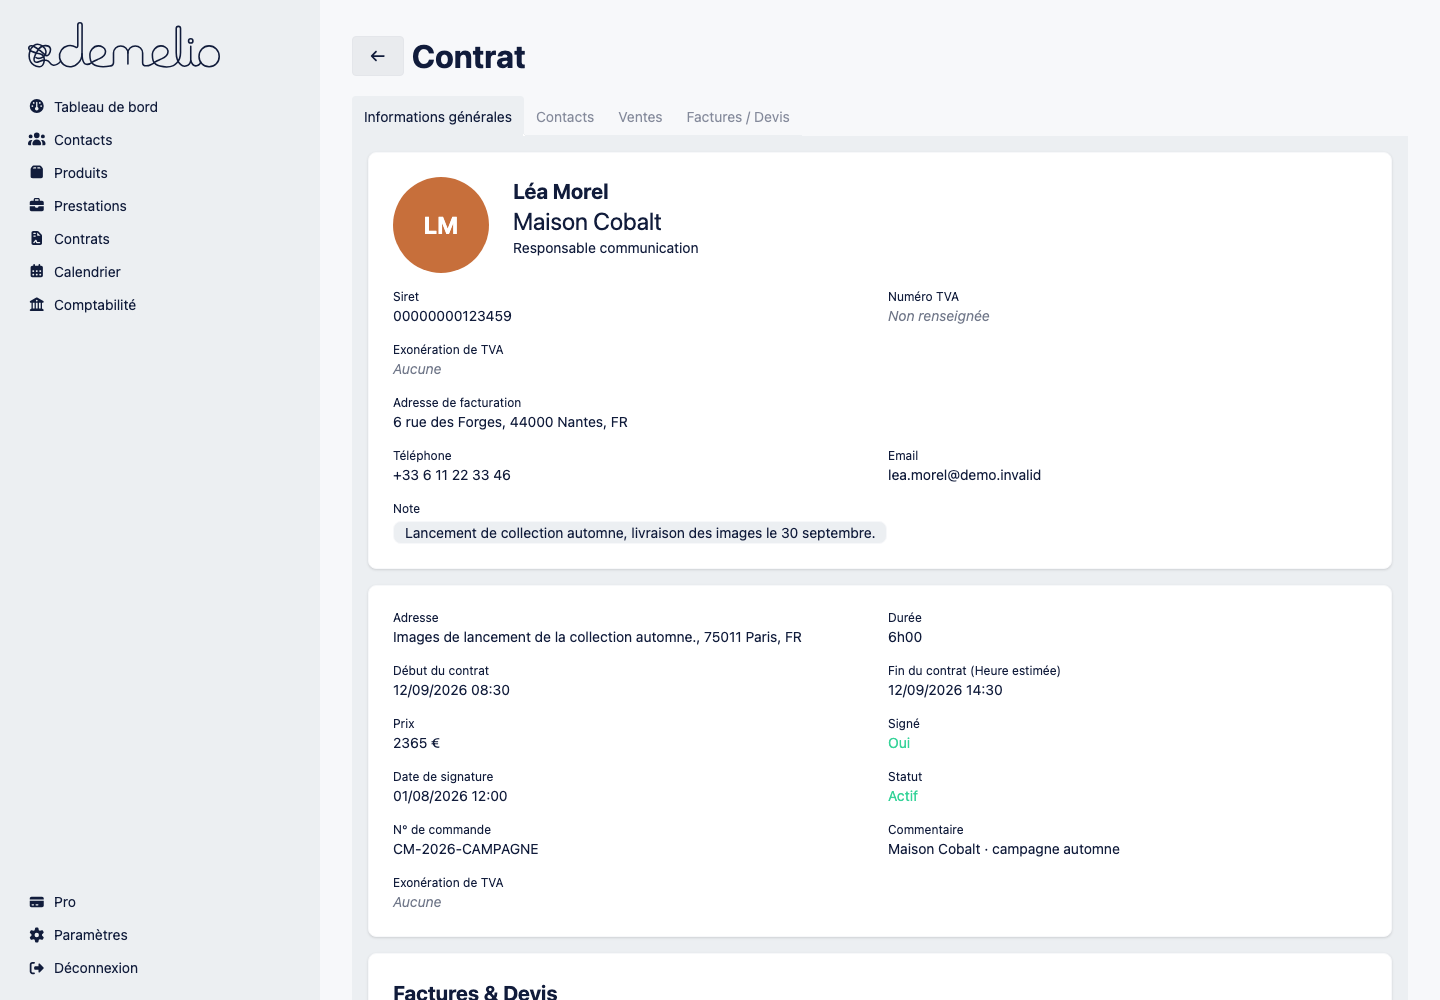Open Prestations in sidebar
1440x1000 pixels.
coord(90,206)
